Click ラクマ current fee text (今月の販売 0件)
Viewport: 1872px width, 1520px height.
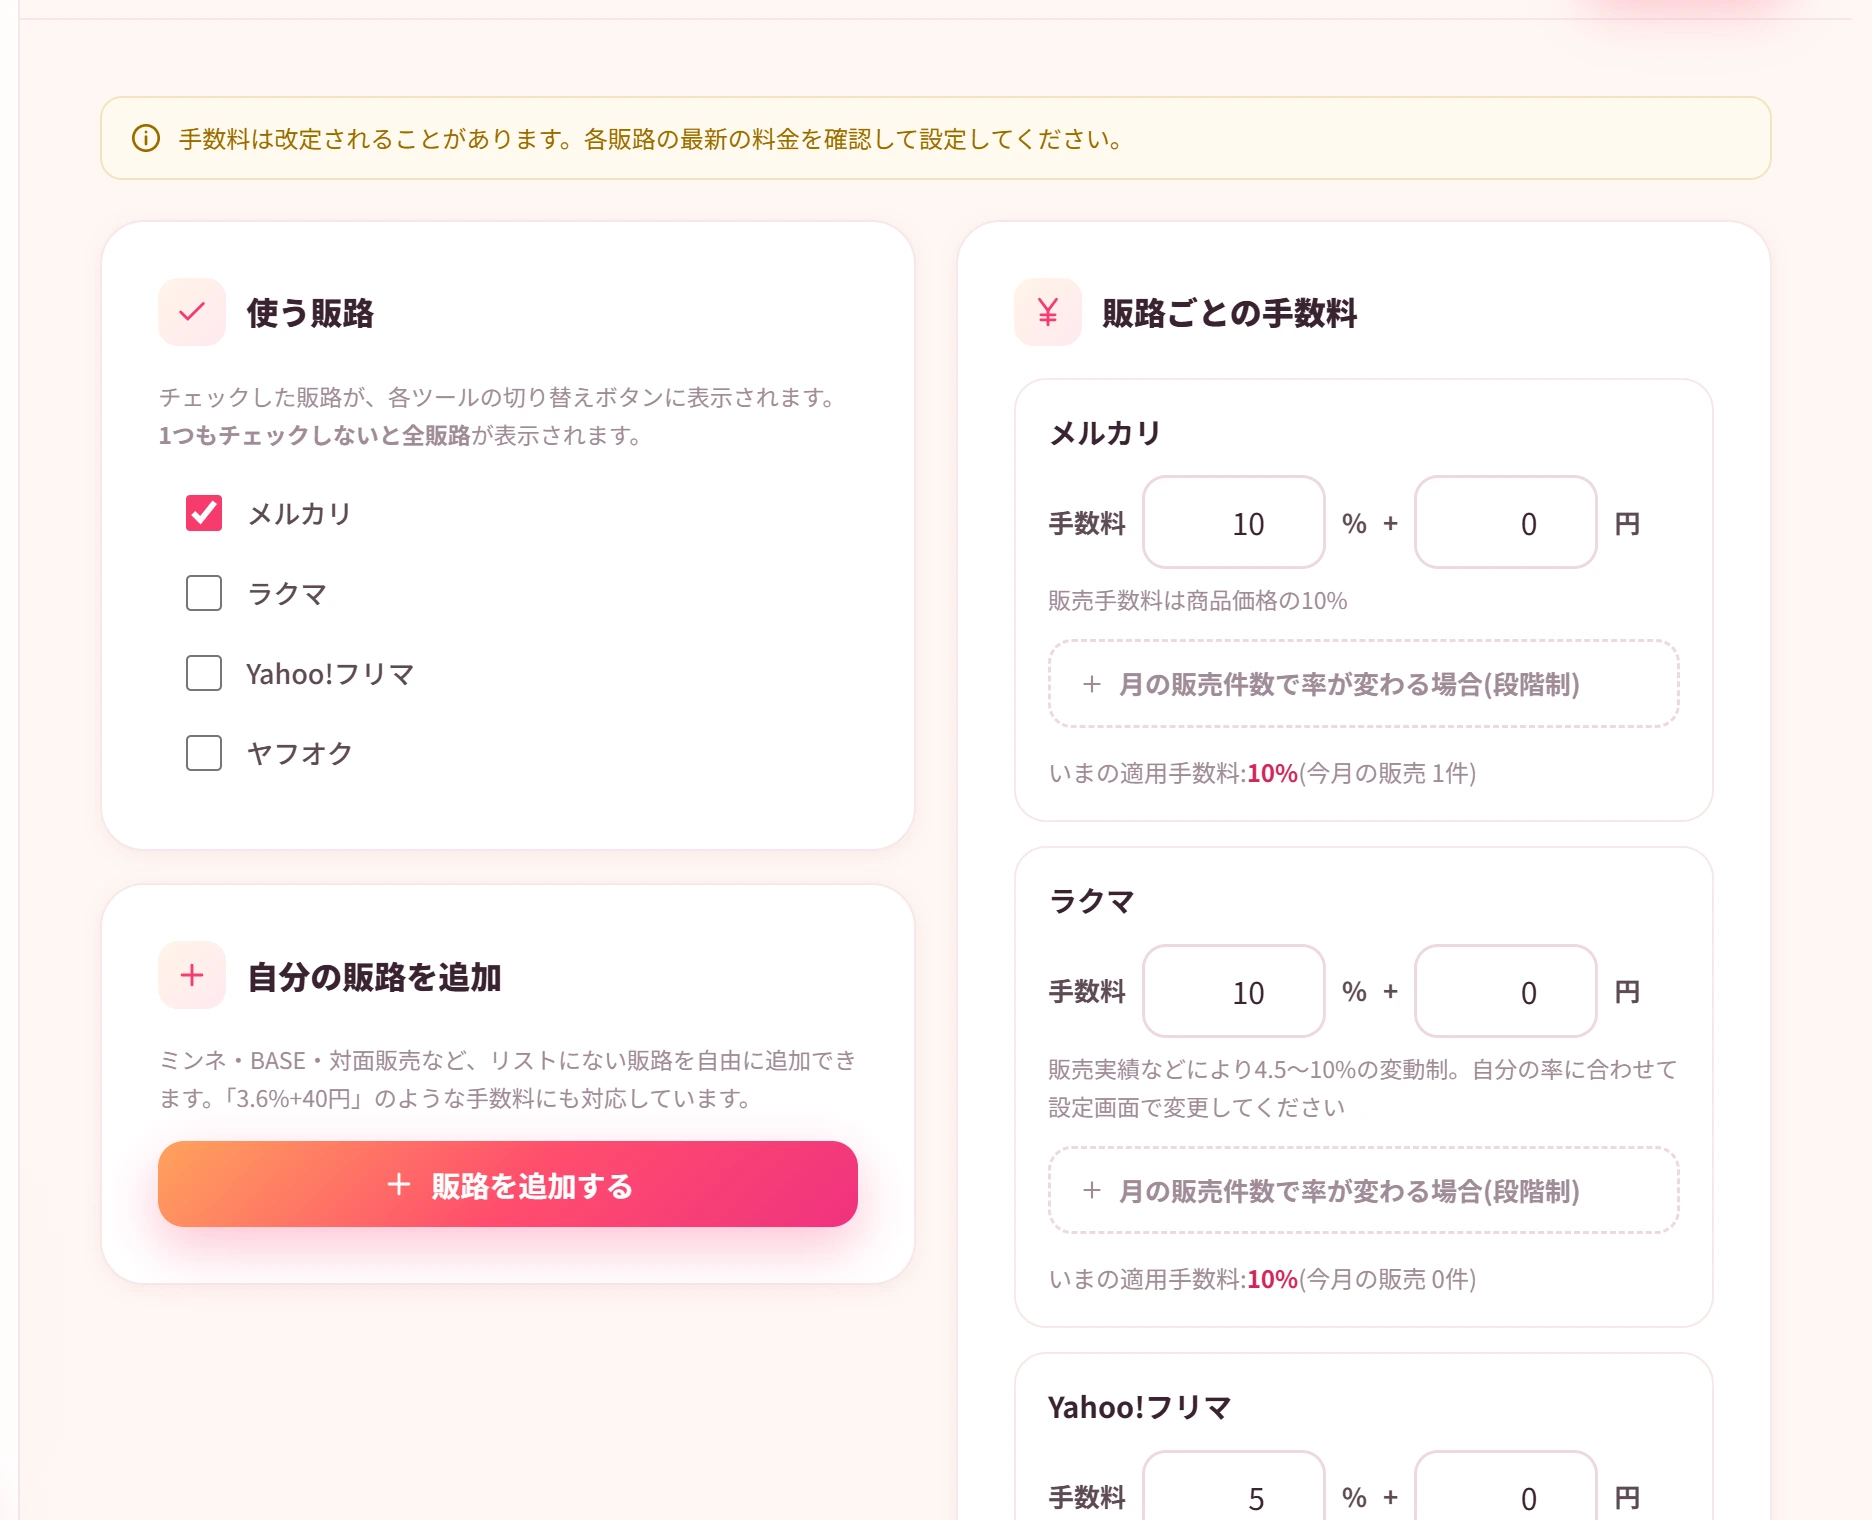tap(1262, 1279)
